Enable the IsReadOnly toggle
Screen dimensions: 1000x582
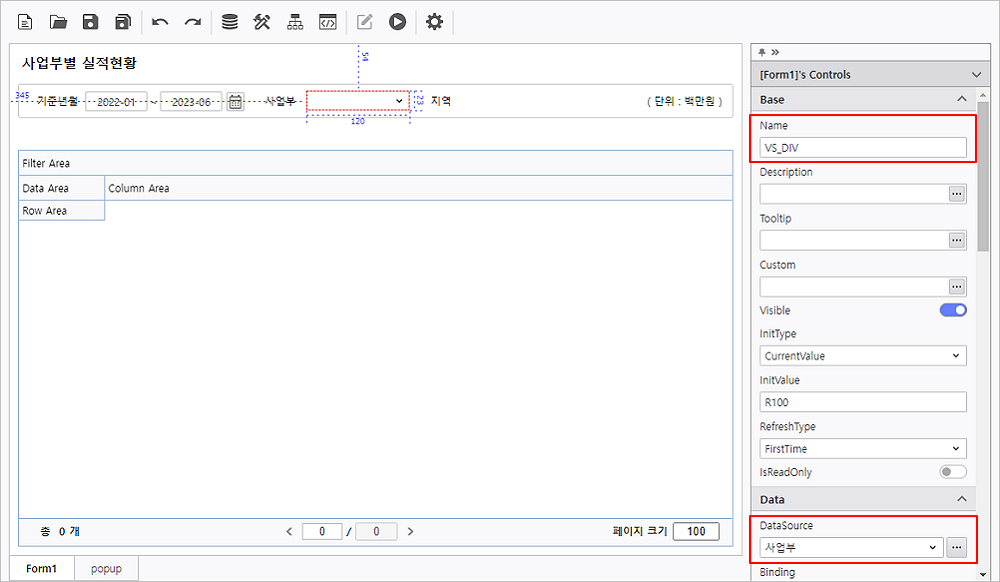[x=953, y=472]
